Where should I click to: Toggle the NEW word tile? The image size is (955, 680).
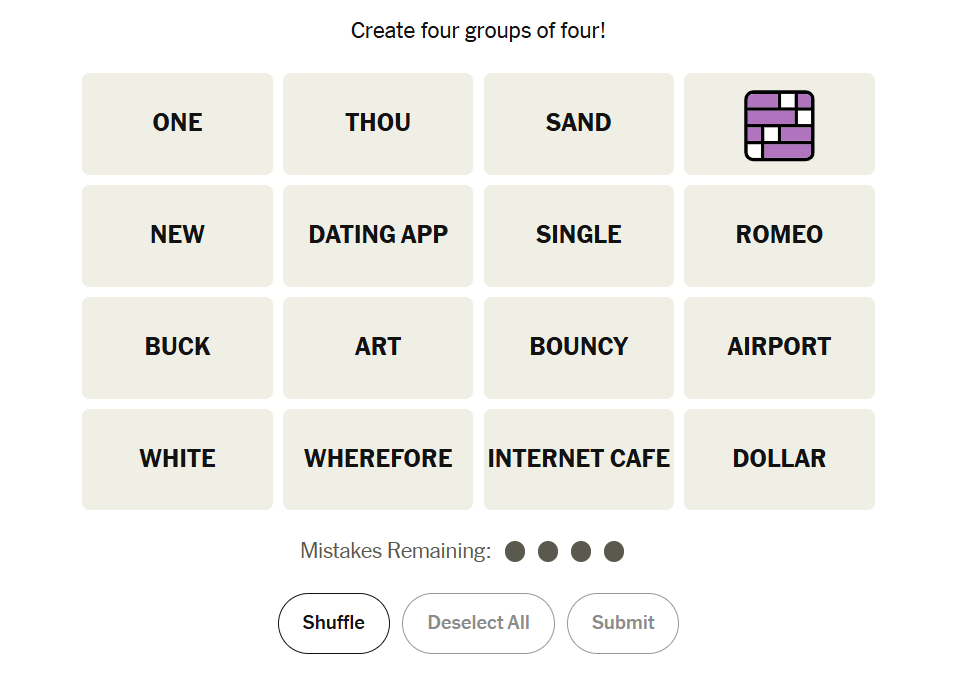point(177,236)
